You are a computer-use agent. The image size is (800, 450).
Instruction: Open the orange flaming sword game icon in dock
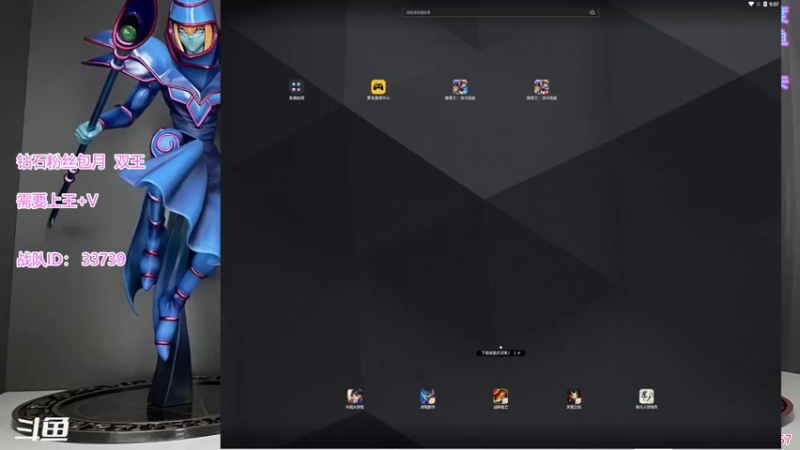coord(501,396)
